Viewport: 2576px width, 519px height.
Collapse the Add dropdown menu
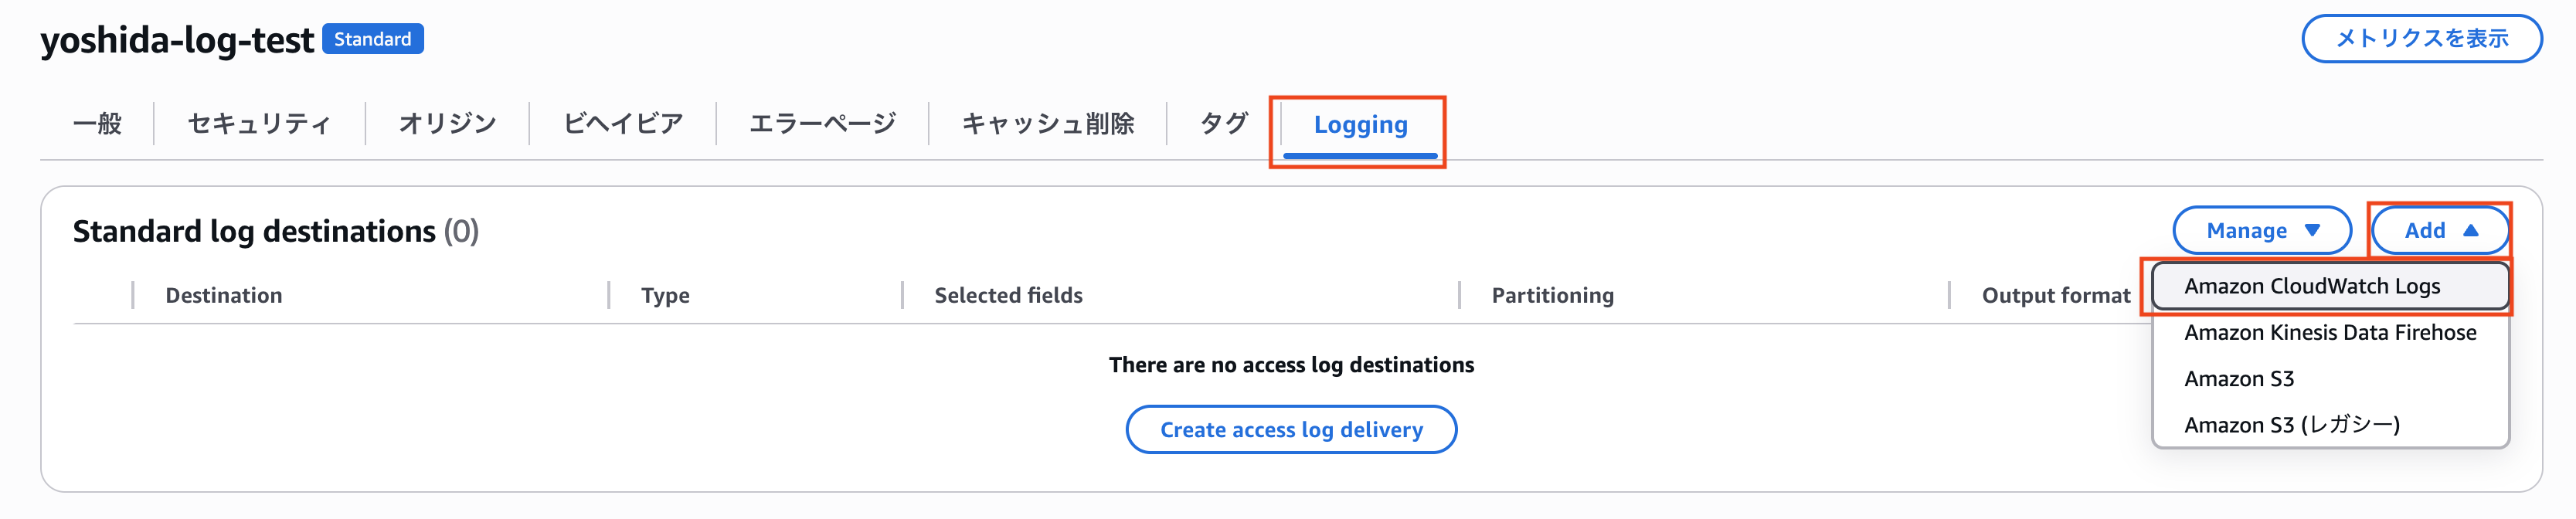2440,231
